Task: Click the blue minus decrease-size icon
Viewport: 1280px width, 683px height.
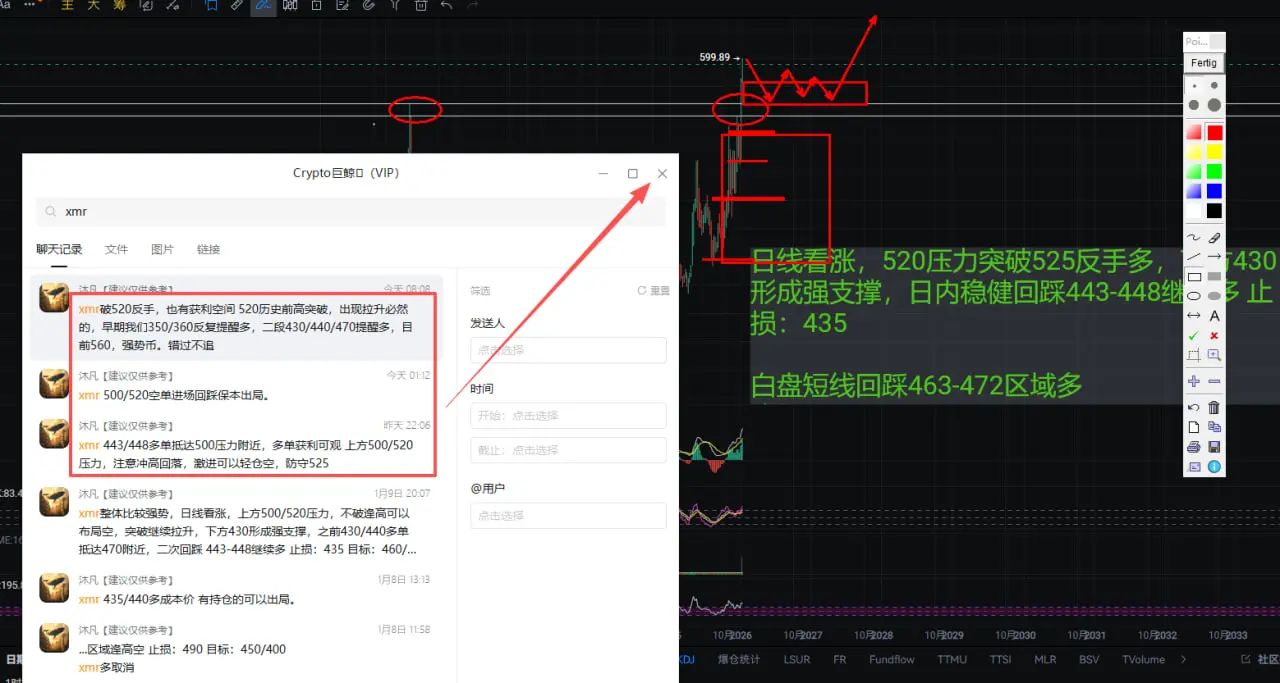Action: click(x=1214, y=381)
